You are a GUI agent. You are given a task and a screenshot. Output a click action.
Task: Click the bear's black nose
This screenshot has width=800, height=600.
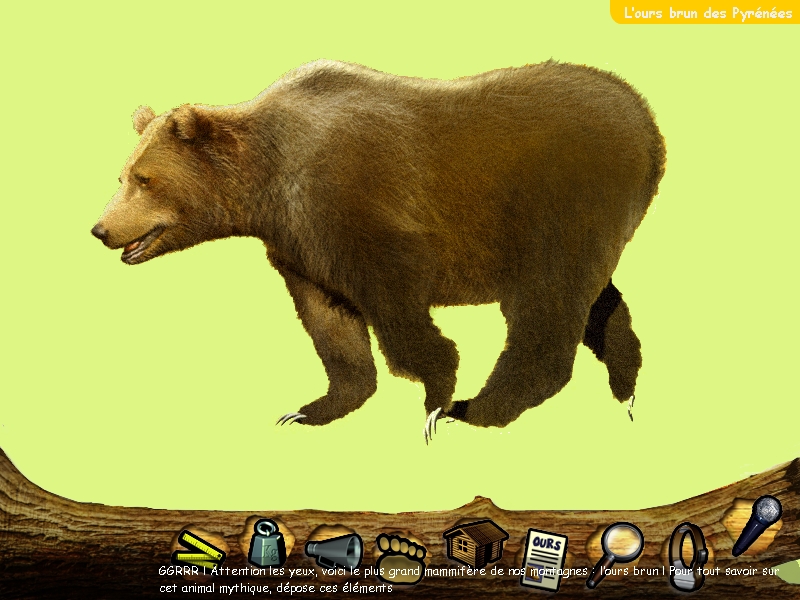[99, 232]
